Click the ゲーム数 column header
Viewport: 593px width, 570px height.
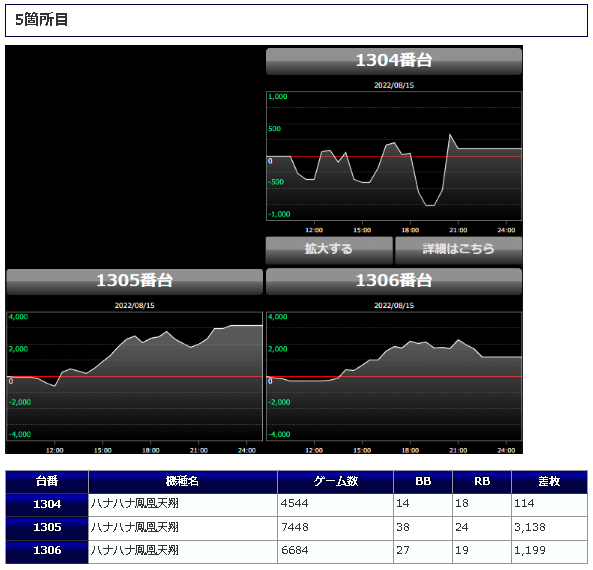point(335,482)
